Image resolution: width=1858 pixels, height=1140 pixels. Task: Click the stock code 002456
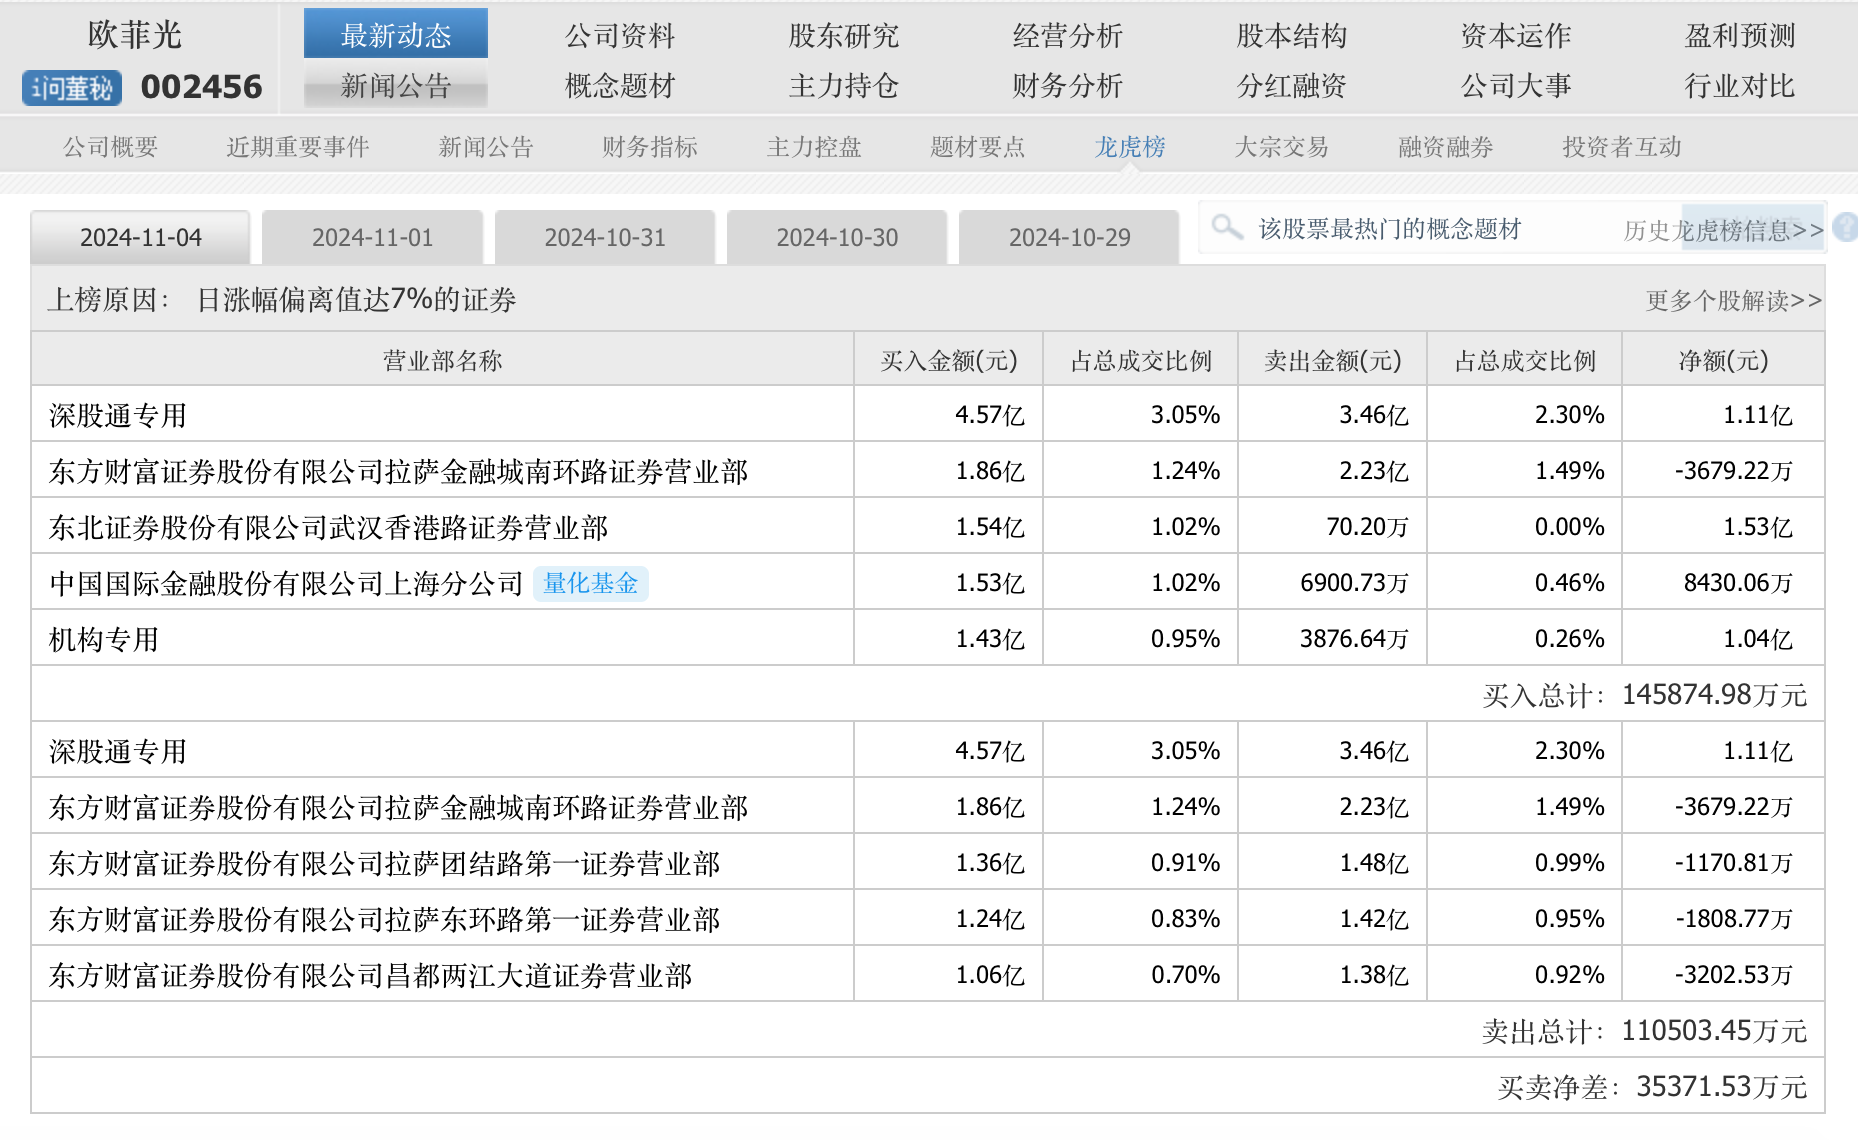pyautogui.click(x=202, y=87)
